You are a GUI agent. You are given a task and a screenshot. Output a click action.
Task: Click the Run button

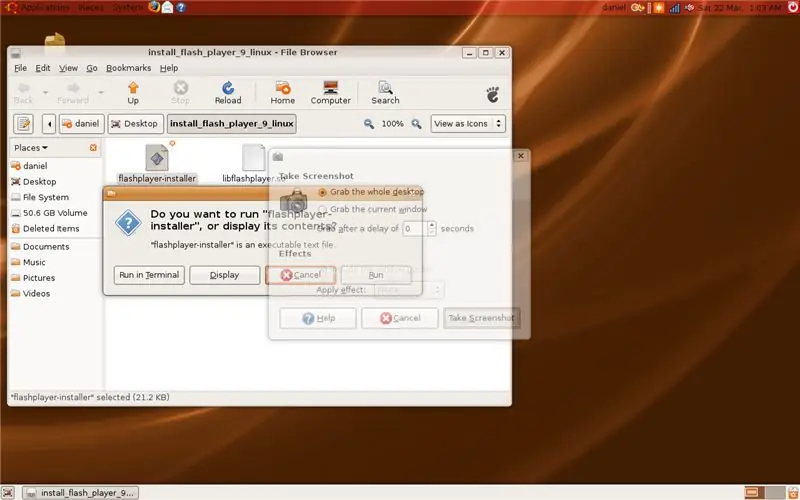pos(376,275)
